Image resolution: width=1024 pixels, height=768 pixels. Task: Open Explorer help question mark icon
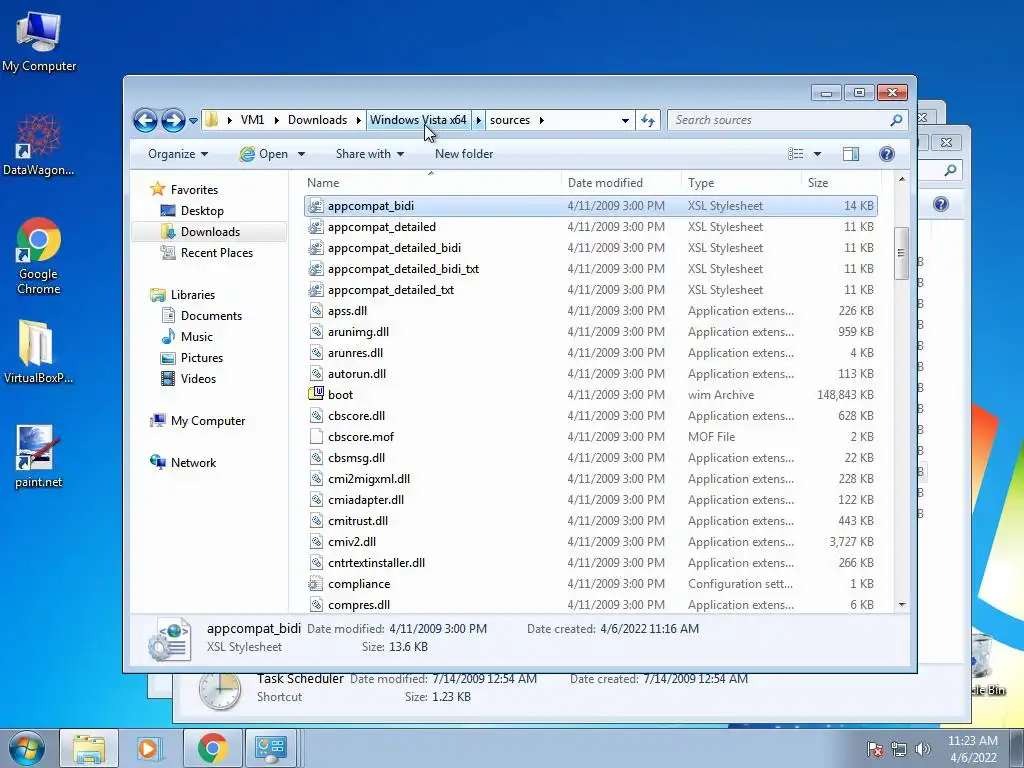(x=886, y=154)
